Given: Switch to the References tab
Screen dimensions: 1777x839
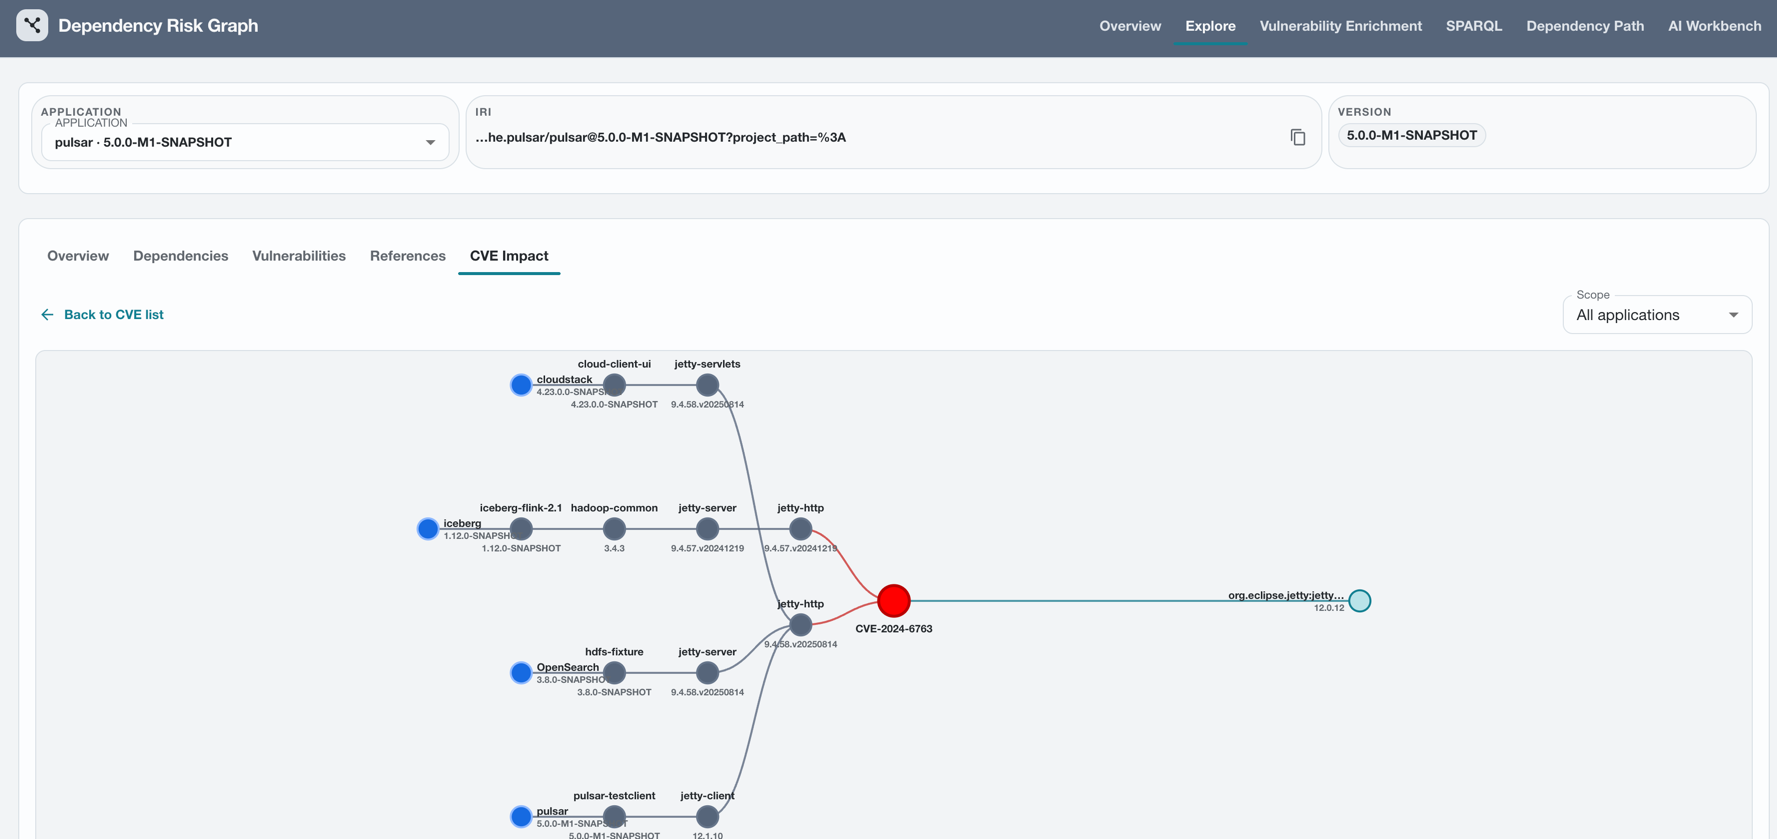Looking at the screenshot, I should point(408,256).
